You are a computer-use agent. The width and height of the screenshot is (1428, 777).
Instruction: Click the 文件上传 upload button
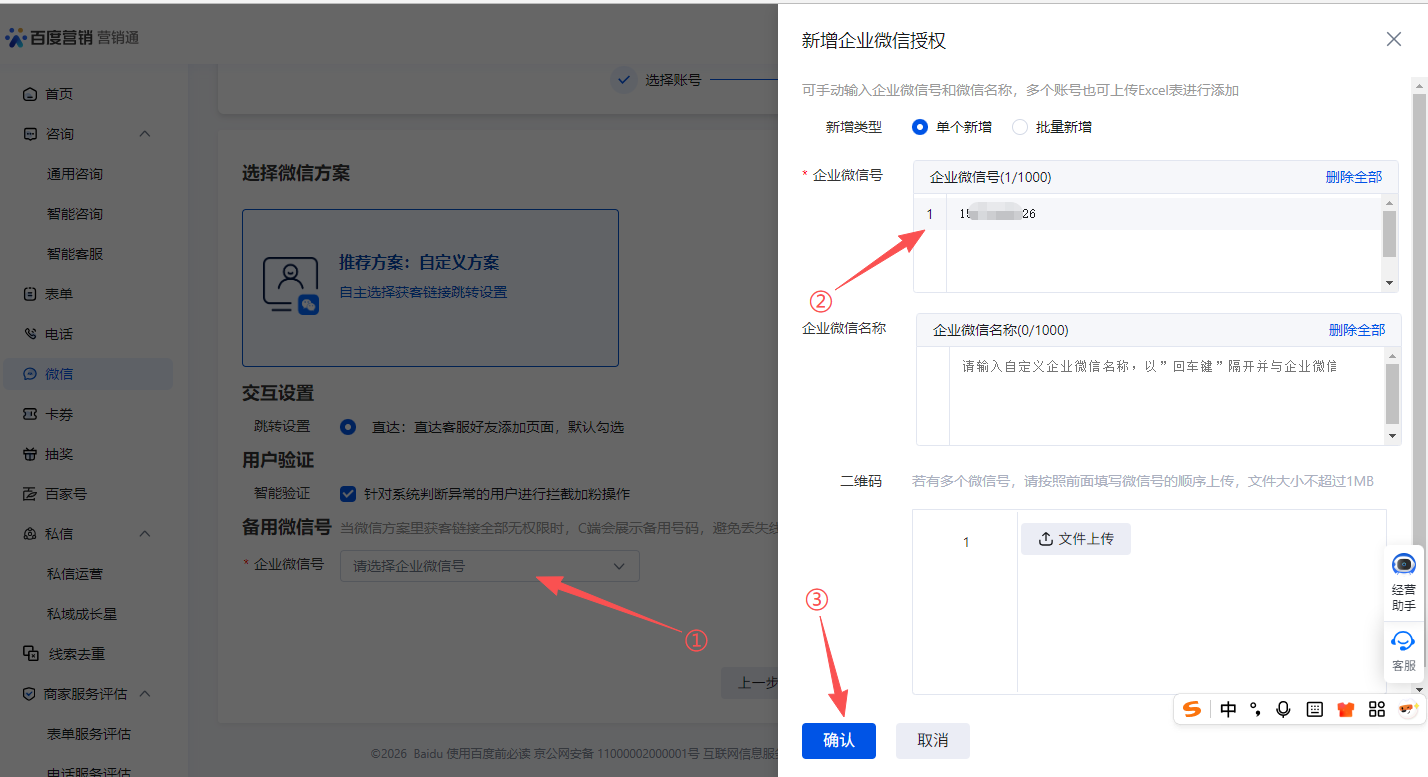tap(1075, 539)
